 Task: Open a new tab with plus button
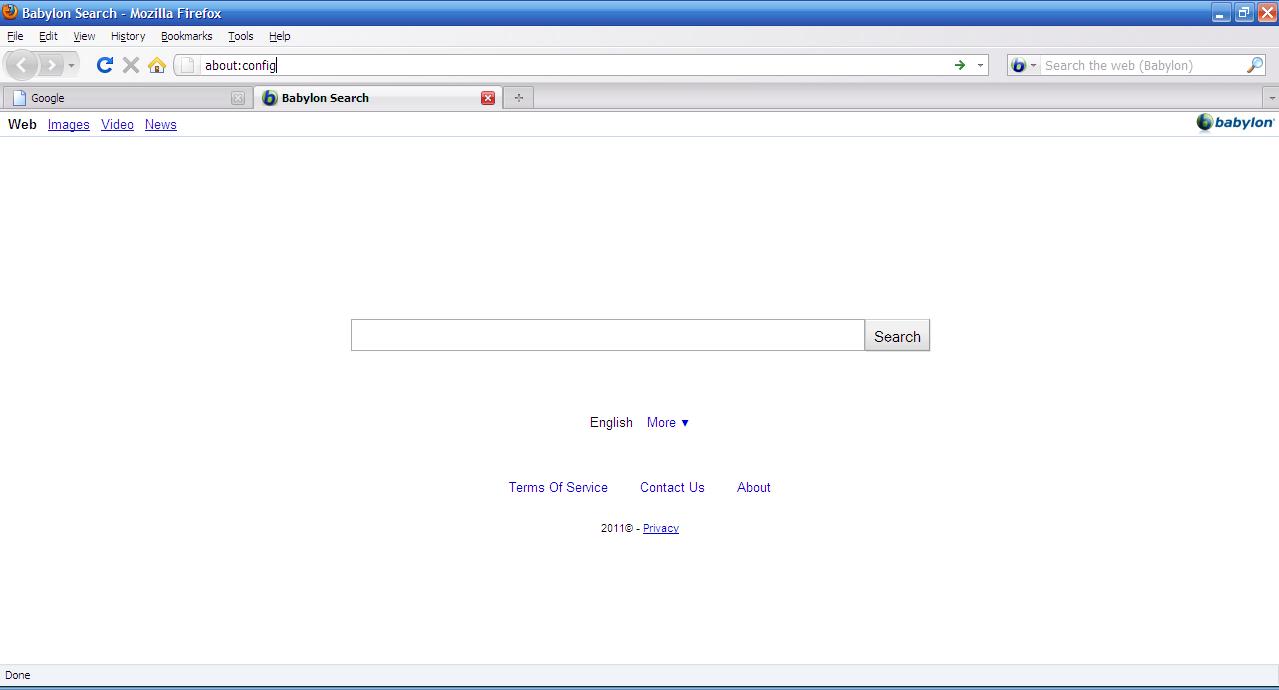tap(518, 98)
